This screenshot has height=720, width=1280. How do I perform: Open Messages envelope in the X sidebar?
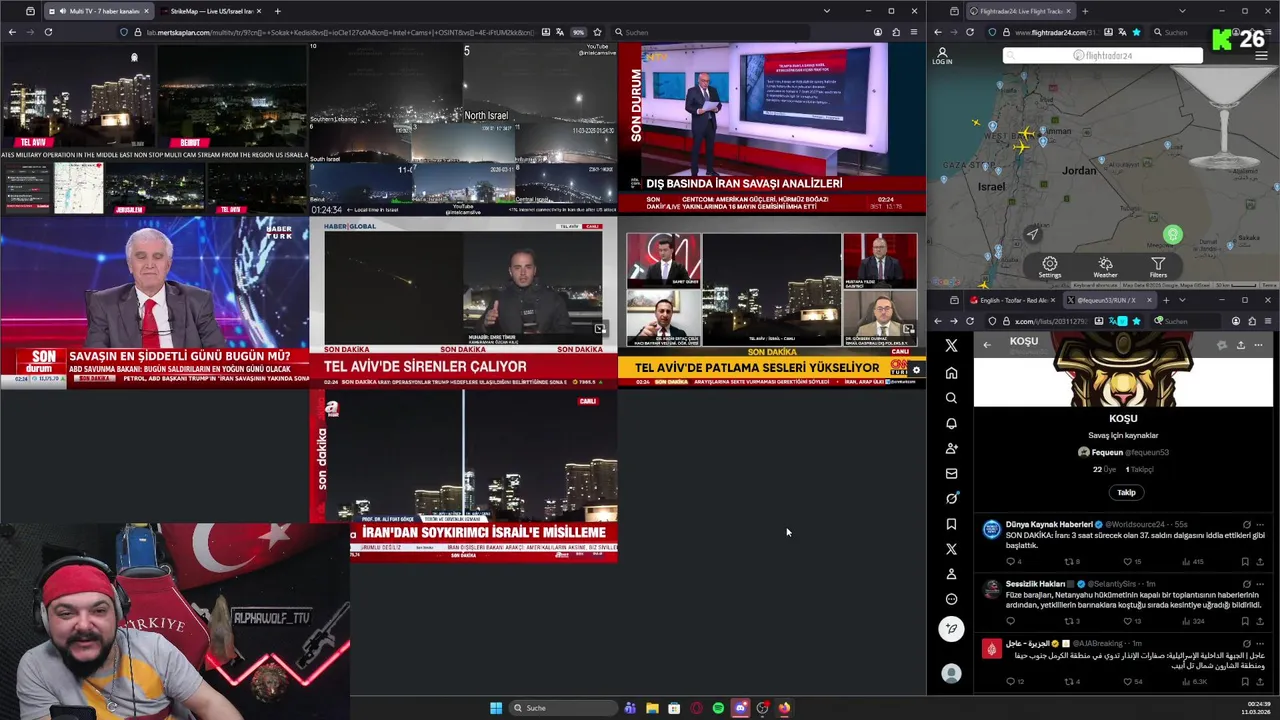(951, 473)
